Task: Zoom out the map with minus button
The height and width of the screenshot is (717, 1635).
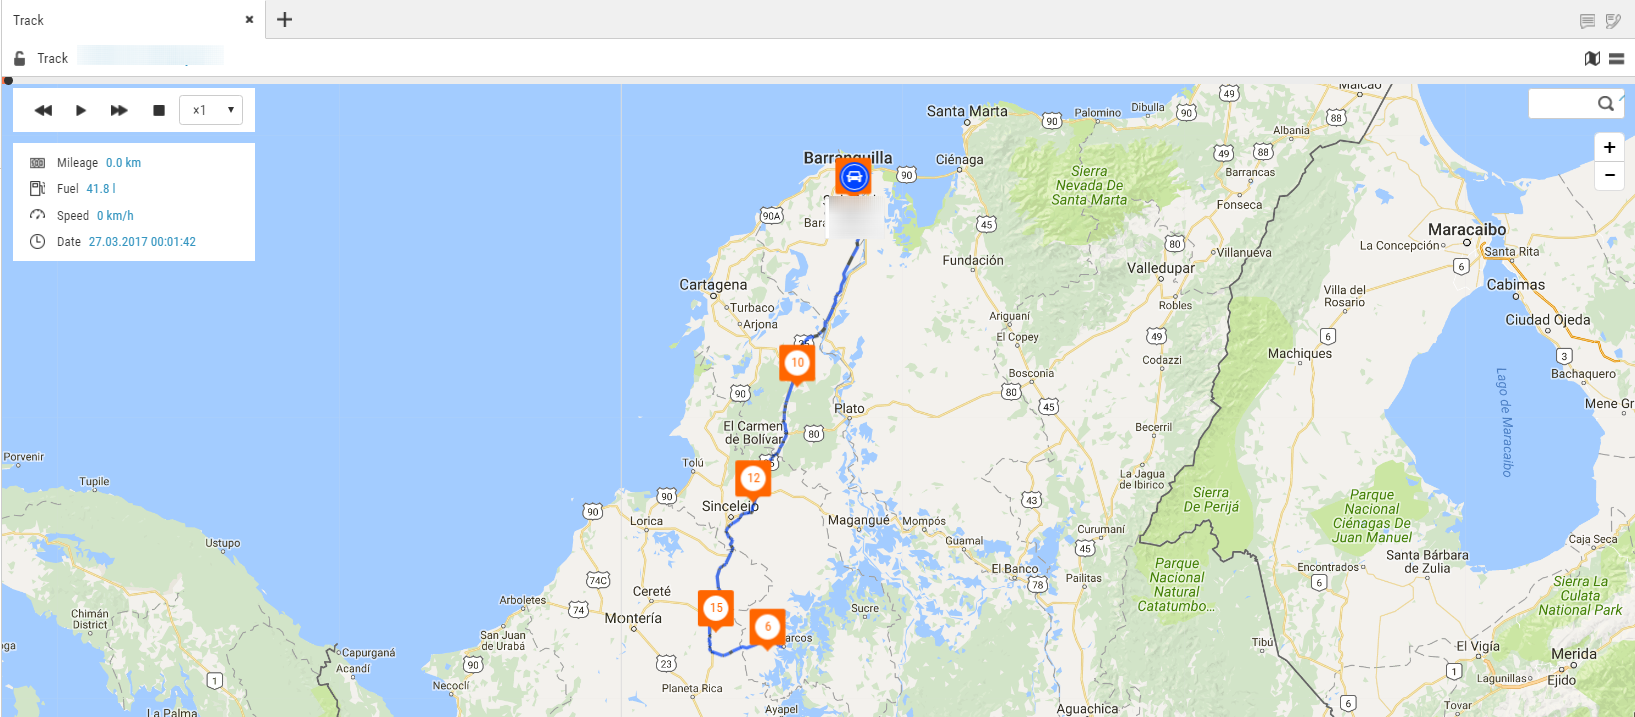Action: point(1609,175)
